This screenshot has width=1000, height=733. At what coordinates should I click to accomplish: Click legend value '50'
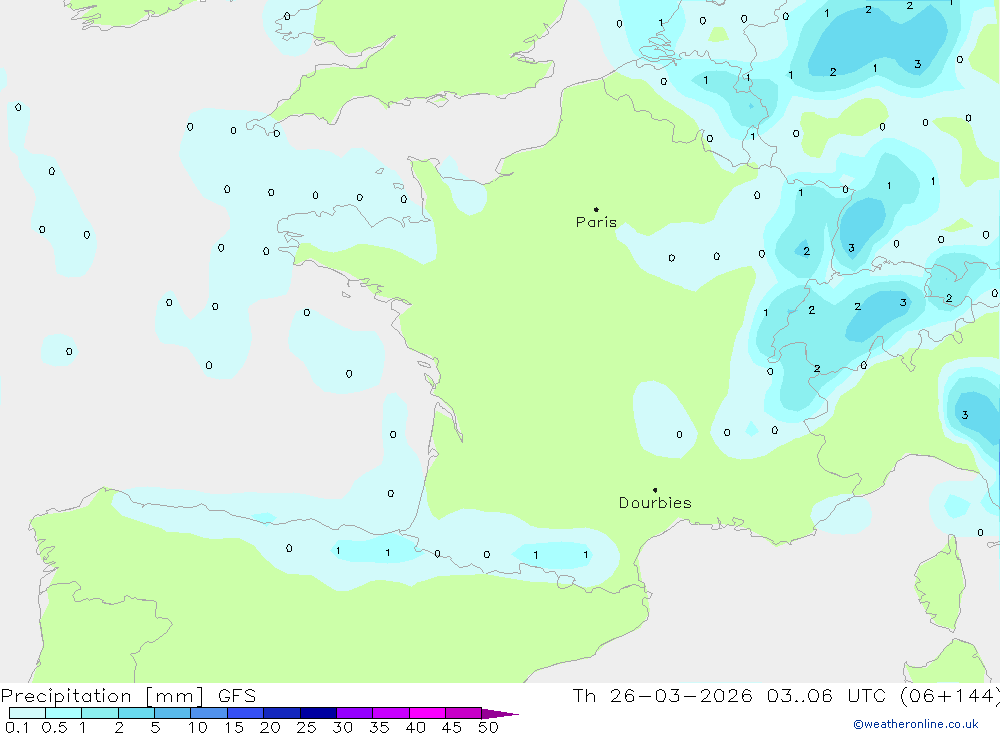[488, 727]
